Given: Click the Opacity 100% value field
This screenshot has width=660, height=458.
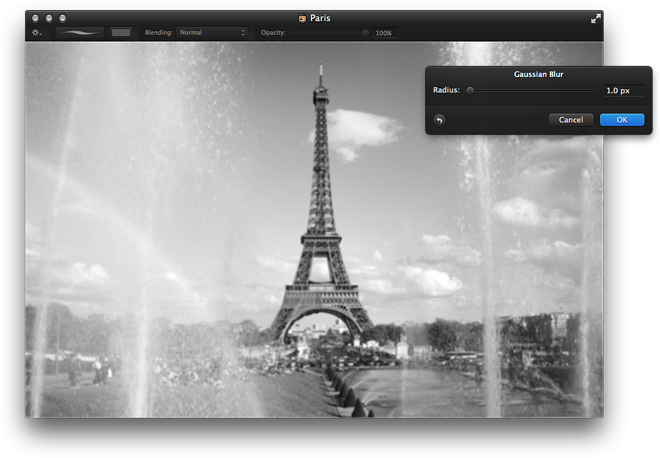Looking at the screenshot, I should click(385, 33).
